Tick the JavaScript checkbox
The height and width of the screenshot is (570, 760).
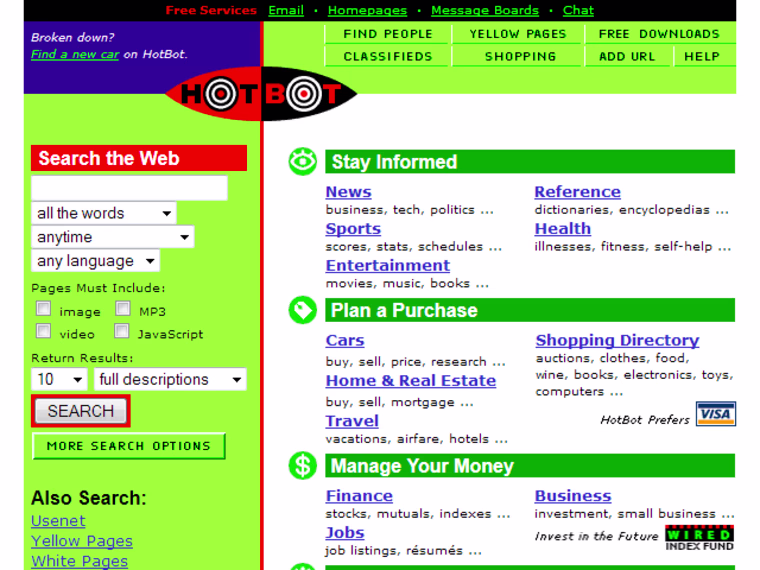tap(122, 331)
